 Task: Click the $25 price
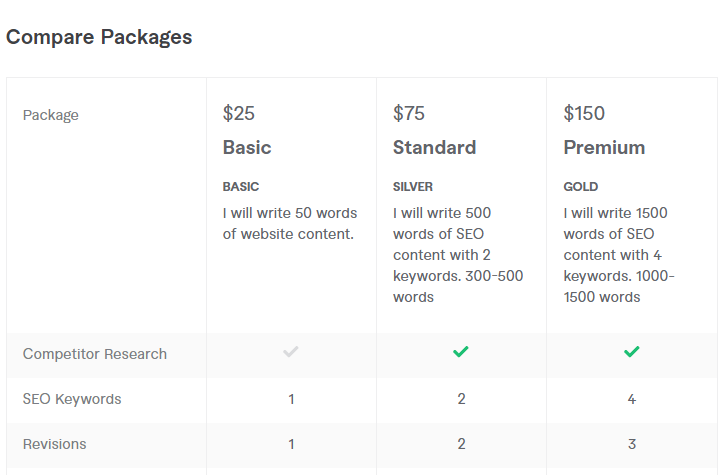(x=239, y=113)
